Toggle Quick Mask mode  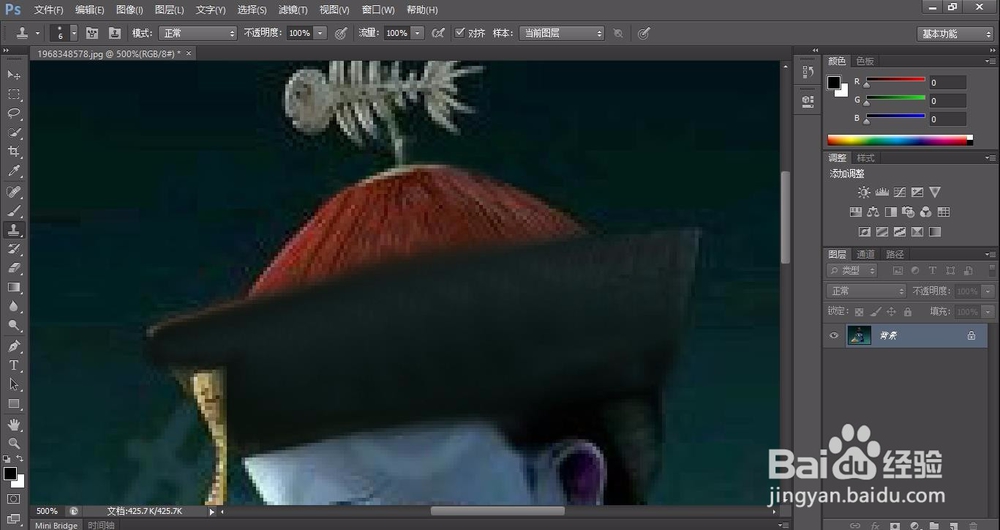13,499
